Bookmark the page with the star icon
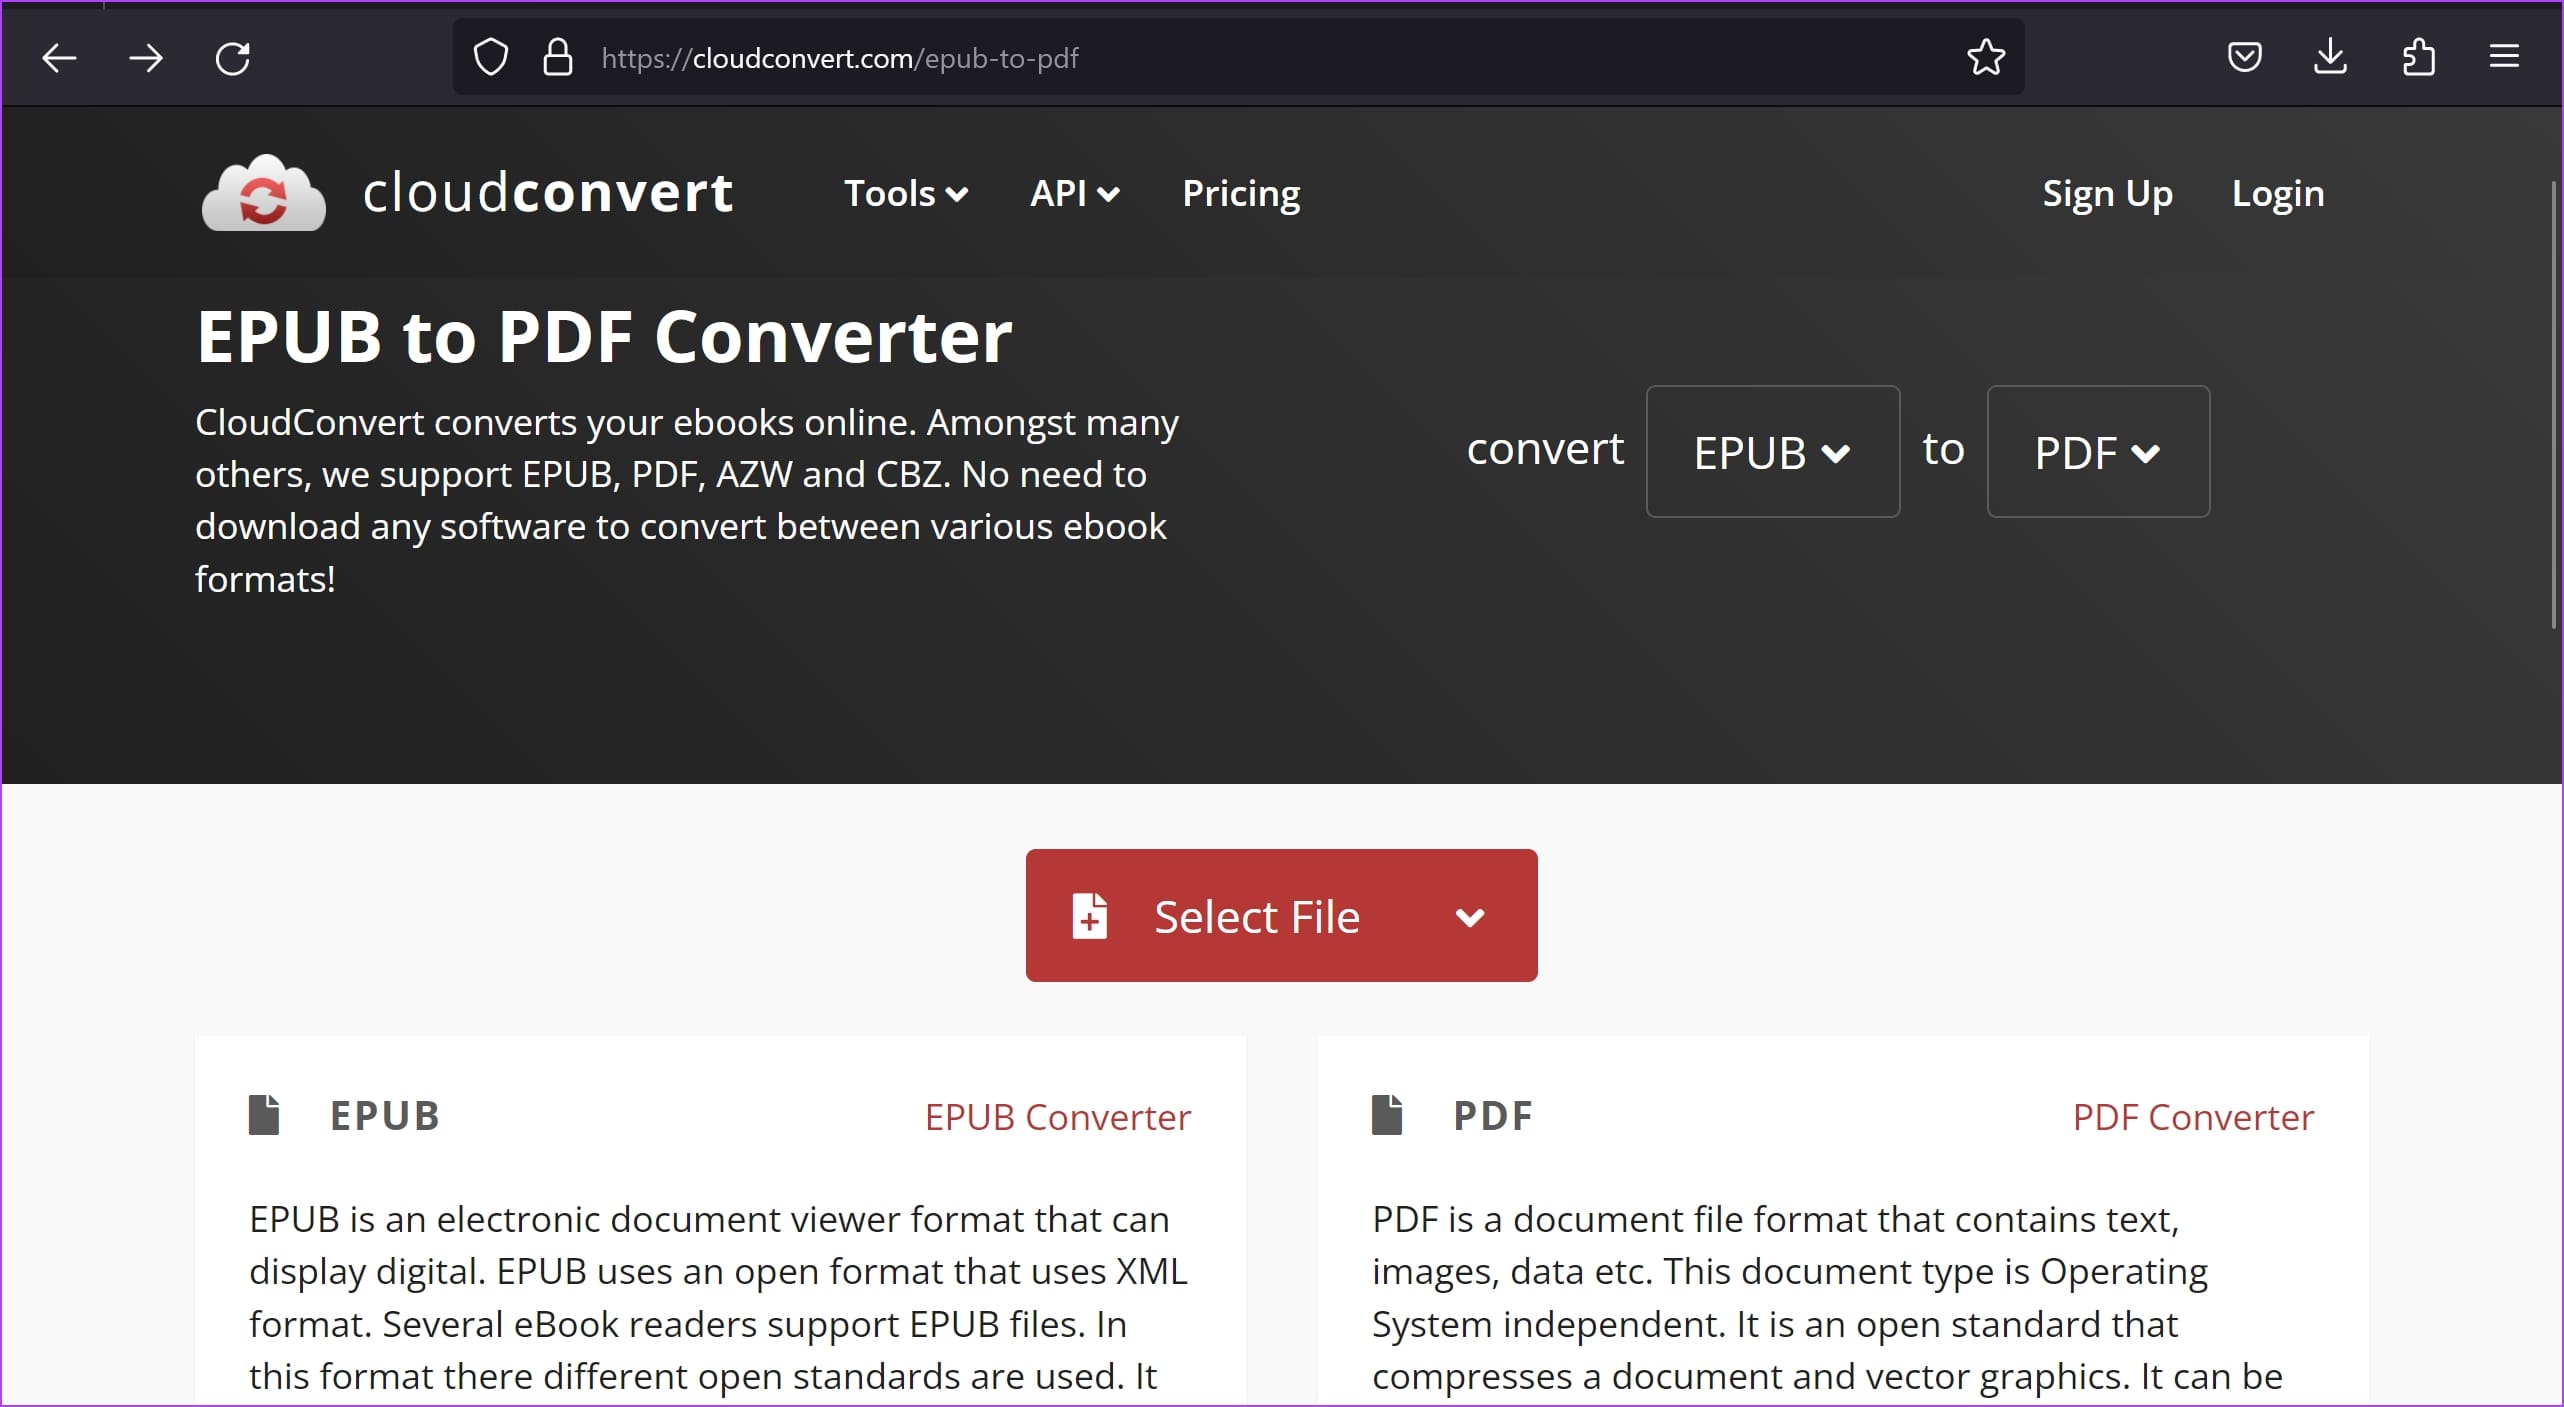 1986,57
